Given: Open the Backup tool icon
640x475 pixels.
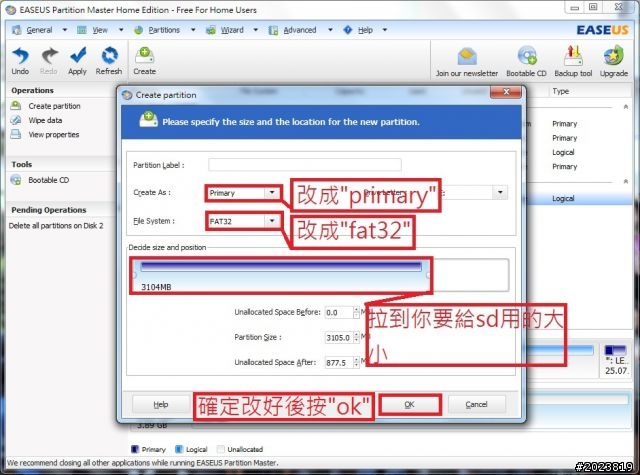Looking at the screenshot, I should tap(573, 62).
